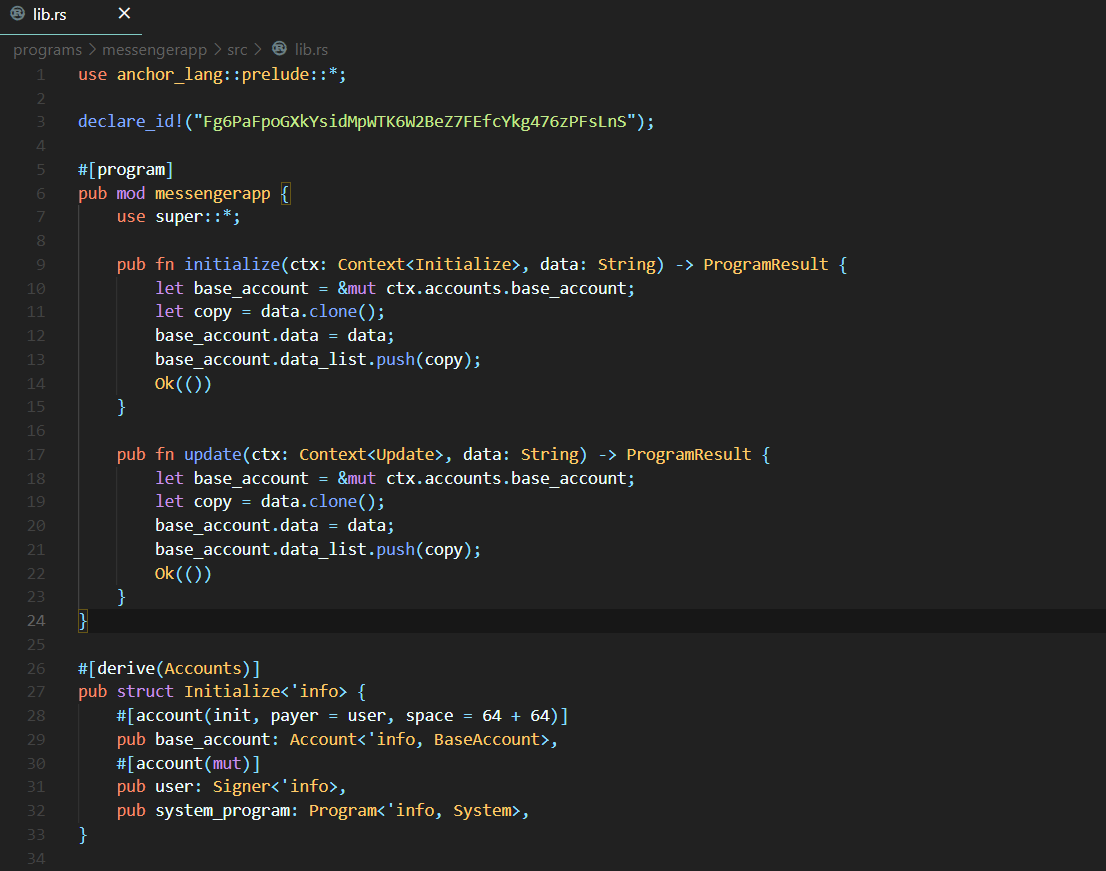Click the update function name
Screen dimensions: 1106x871
[x=212, y=455]
